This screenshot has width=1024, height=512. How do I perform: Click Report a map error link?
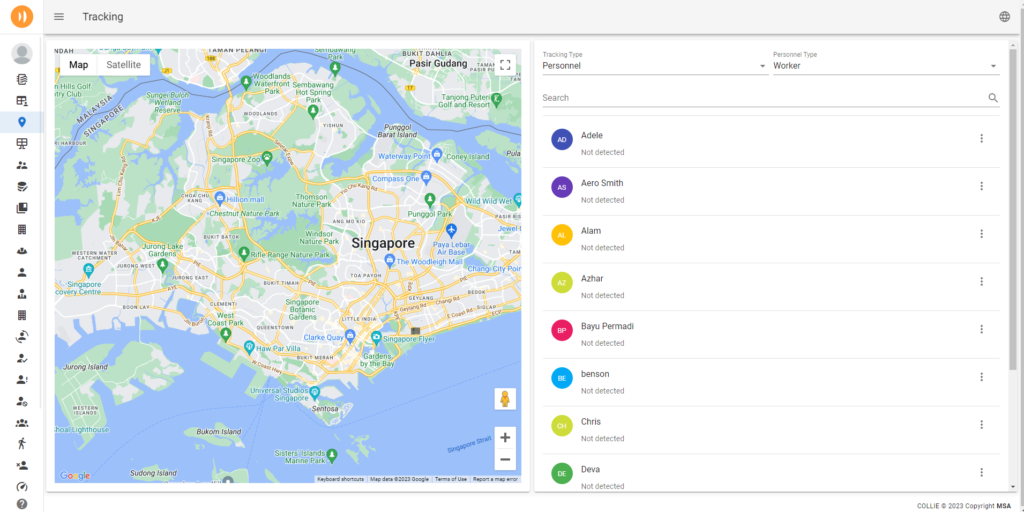click(x=495, y=479)
